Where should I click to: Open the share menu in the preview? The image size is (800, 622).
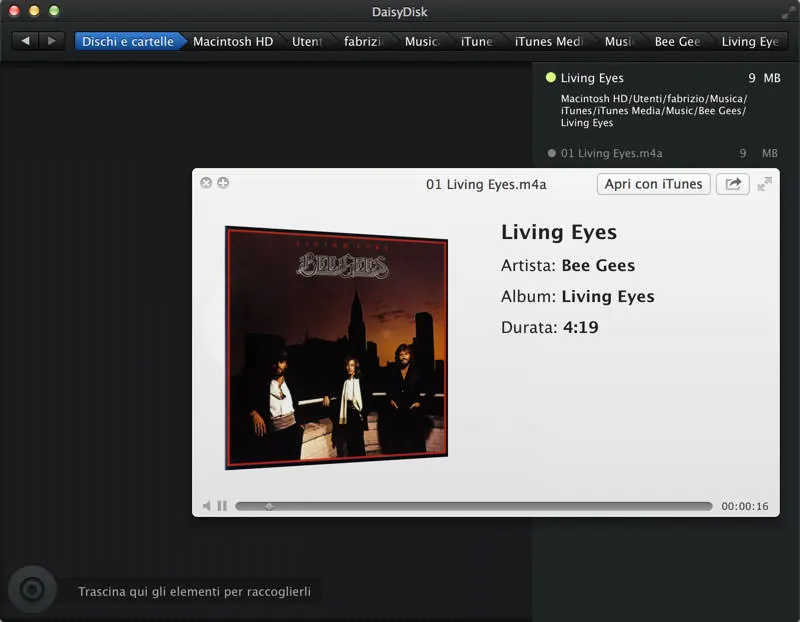(733, 184)
